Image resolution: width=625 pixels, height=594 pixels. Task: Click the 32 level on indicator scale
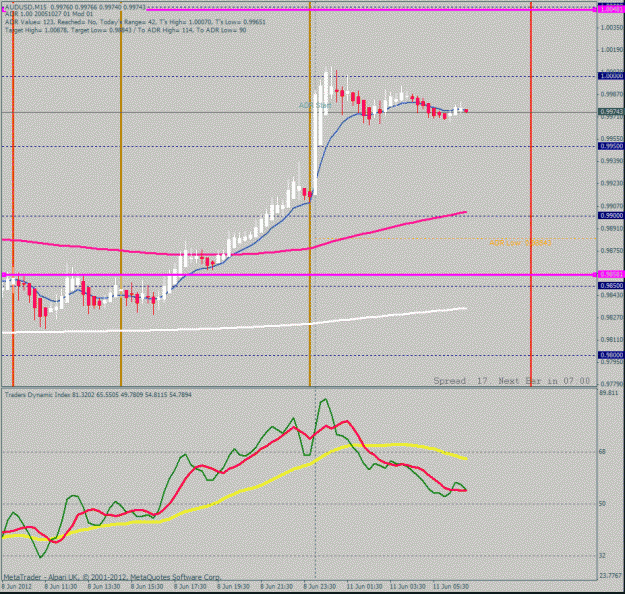tap(602, 555)
